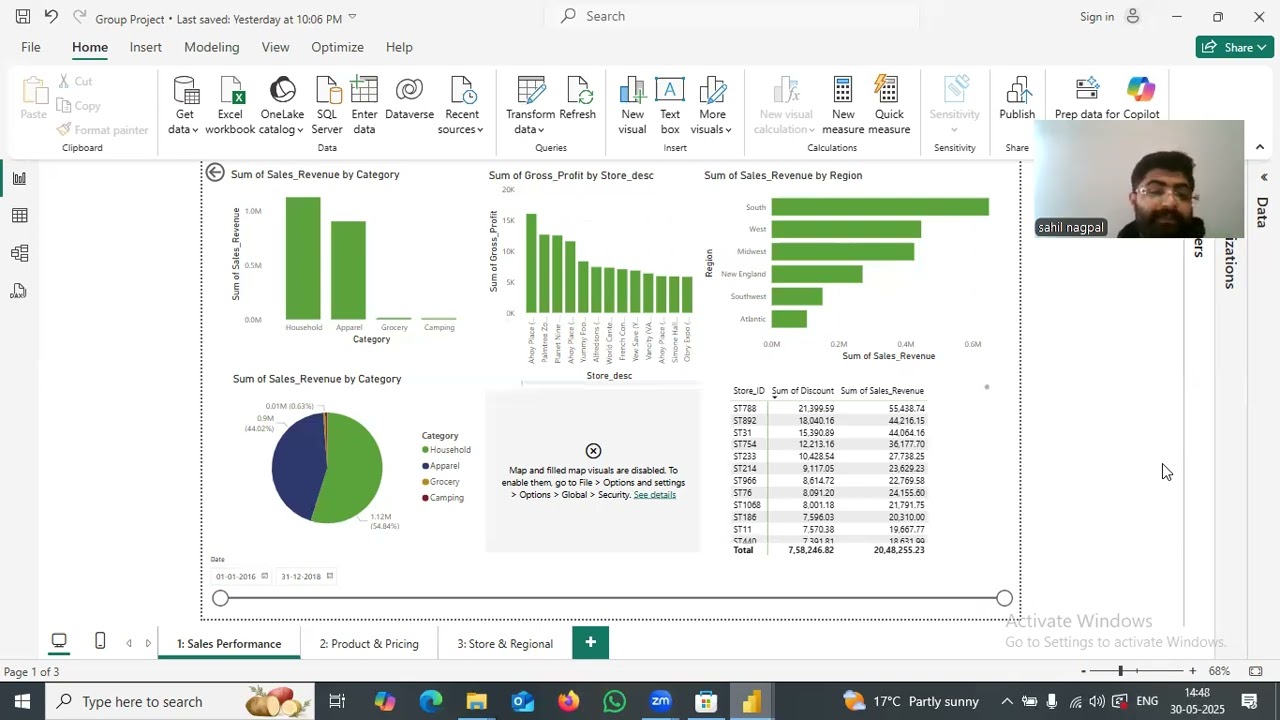Collapse the ribbon with the chevron
This screenshot has width=1280, height=720.
coord(1259,147)
